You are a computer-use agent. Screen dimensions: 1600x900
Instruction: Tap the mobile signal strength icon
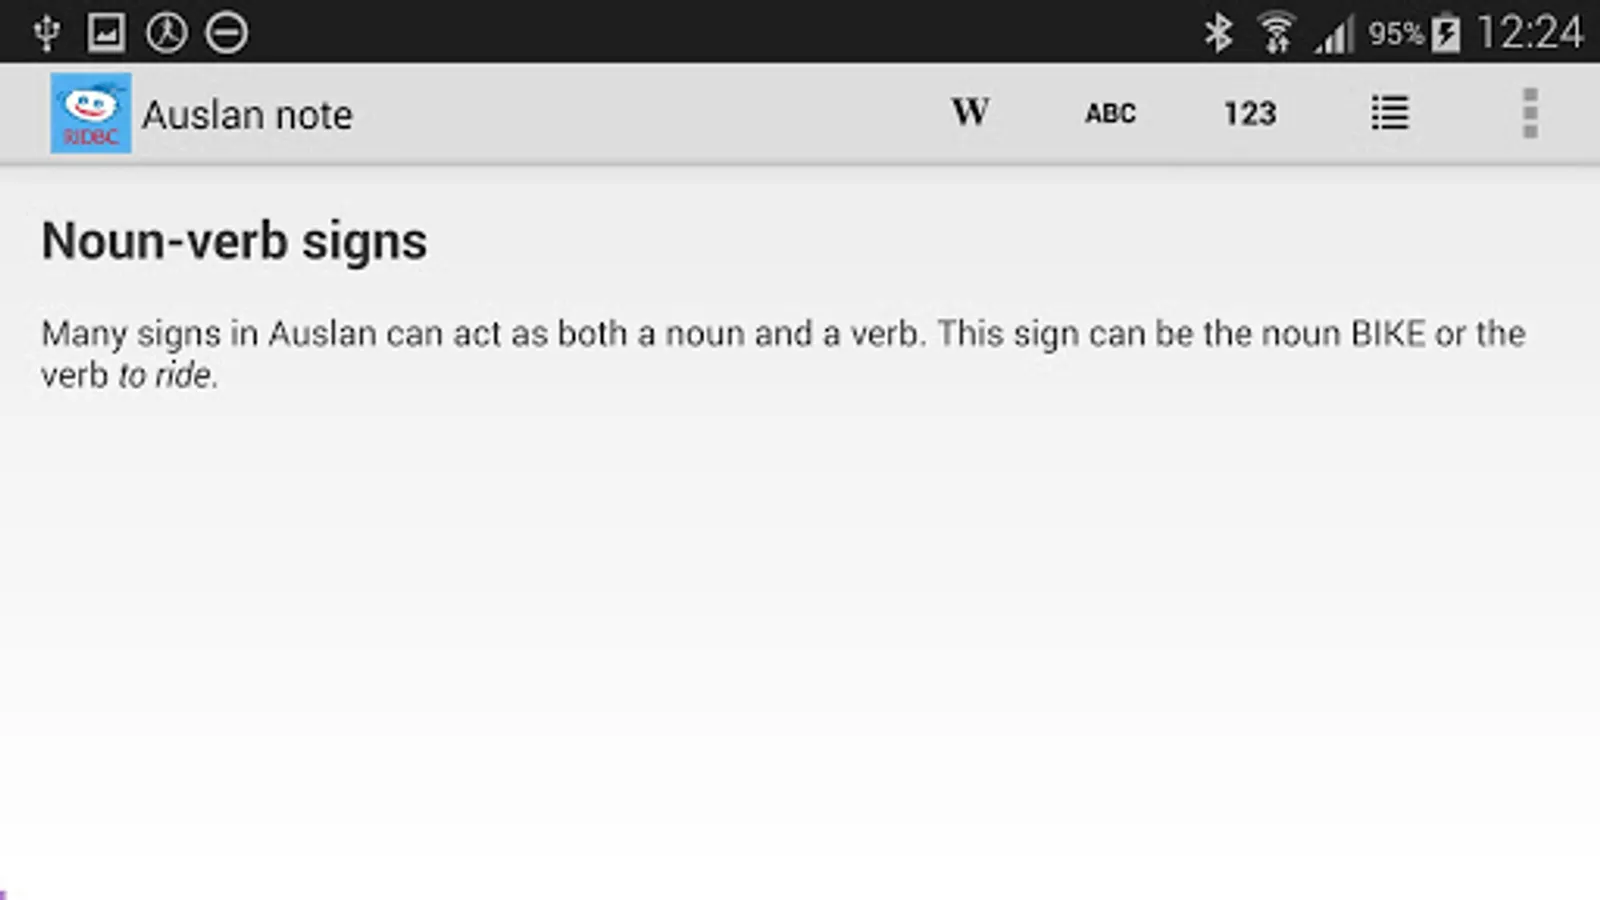point(1335,35)
